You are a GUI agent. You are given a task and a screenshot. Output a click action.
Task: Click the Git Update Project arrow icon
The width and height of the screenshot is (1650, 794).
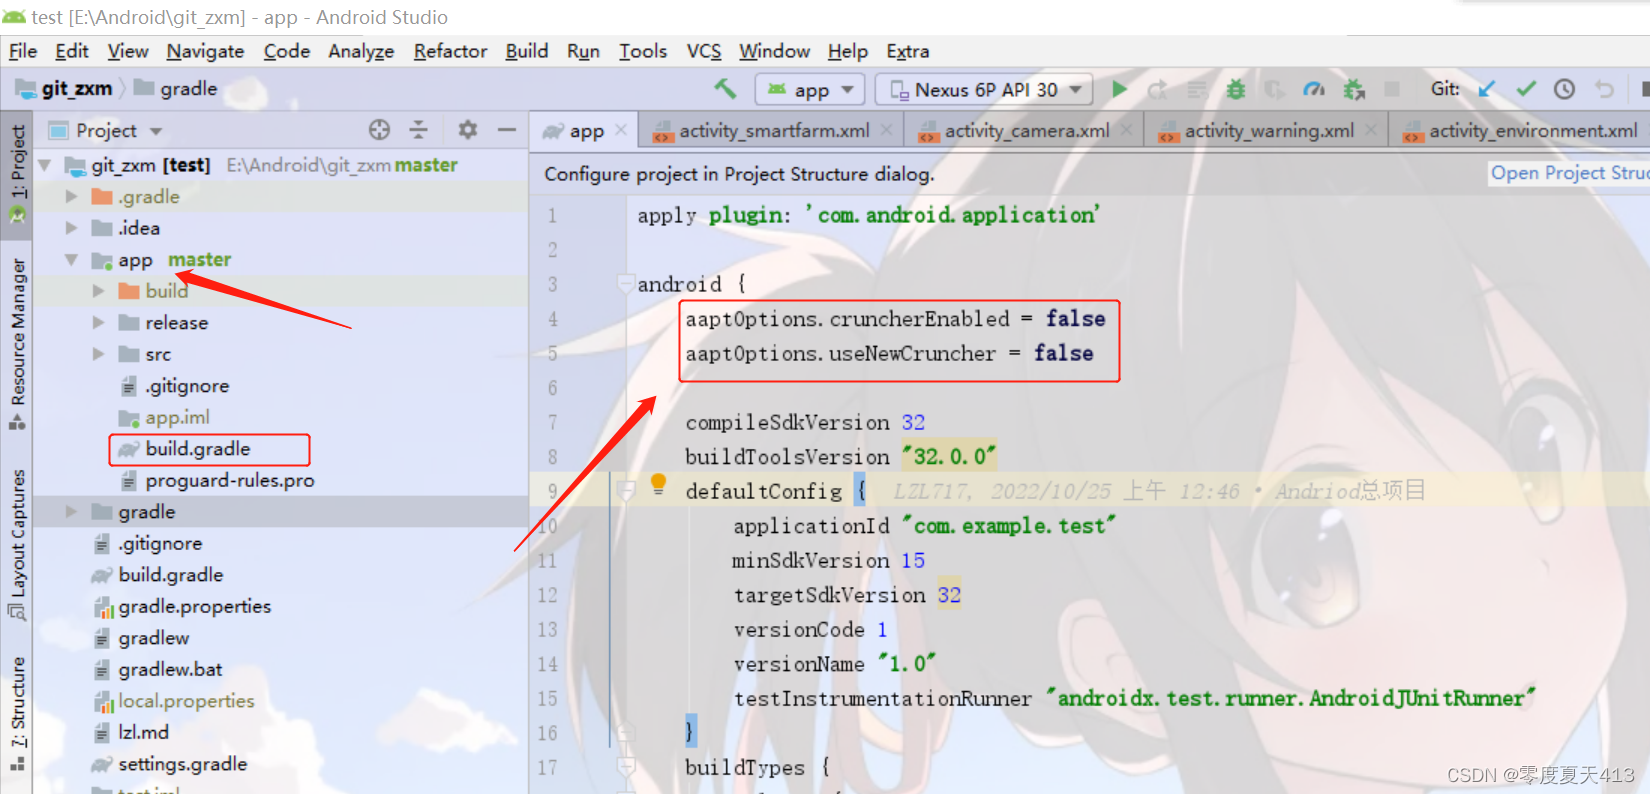(x=1487, y=89)
